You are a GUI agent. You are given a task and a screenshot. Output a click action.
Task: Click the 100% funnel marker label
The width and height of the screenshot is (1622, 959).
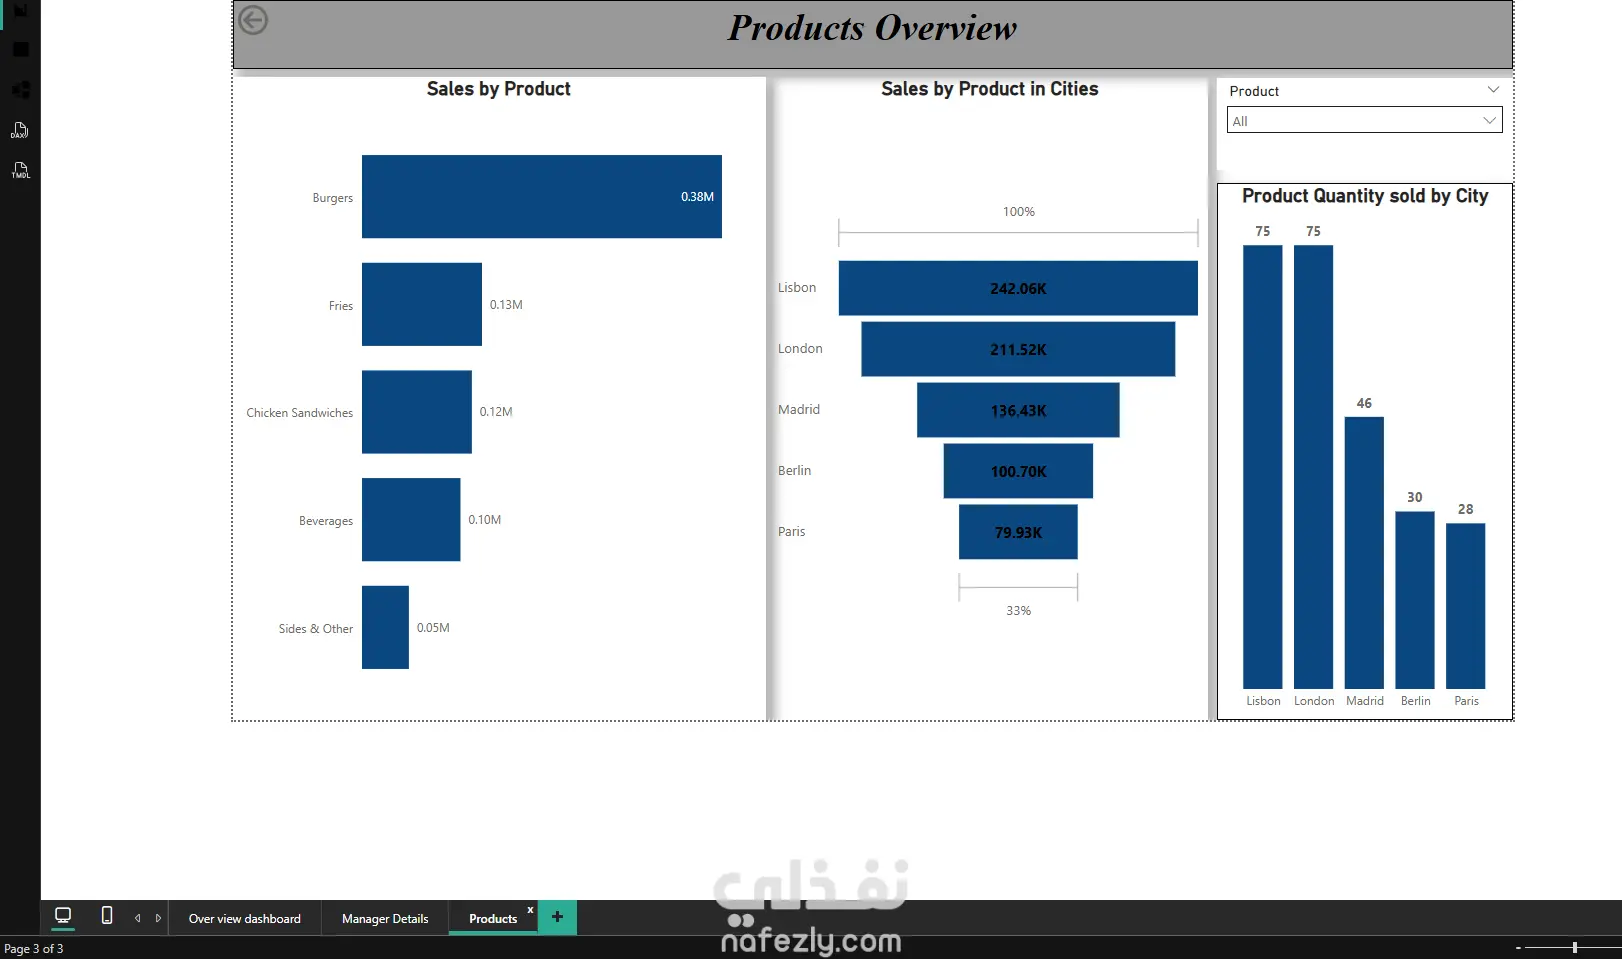tap(1019, 212)
